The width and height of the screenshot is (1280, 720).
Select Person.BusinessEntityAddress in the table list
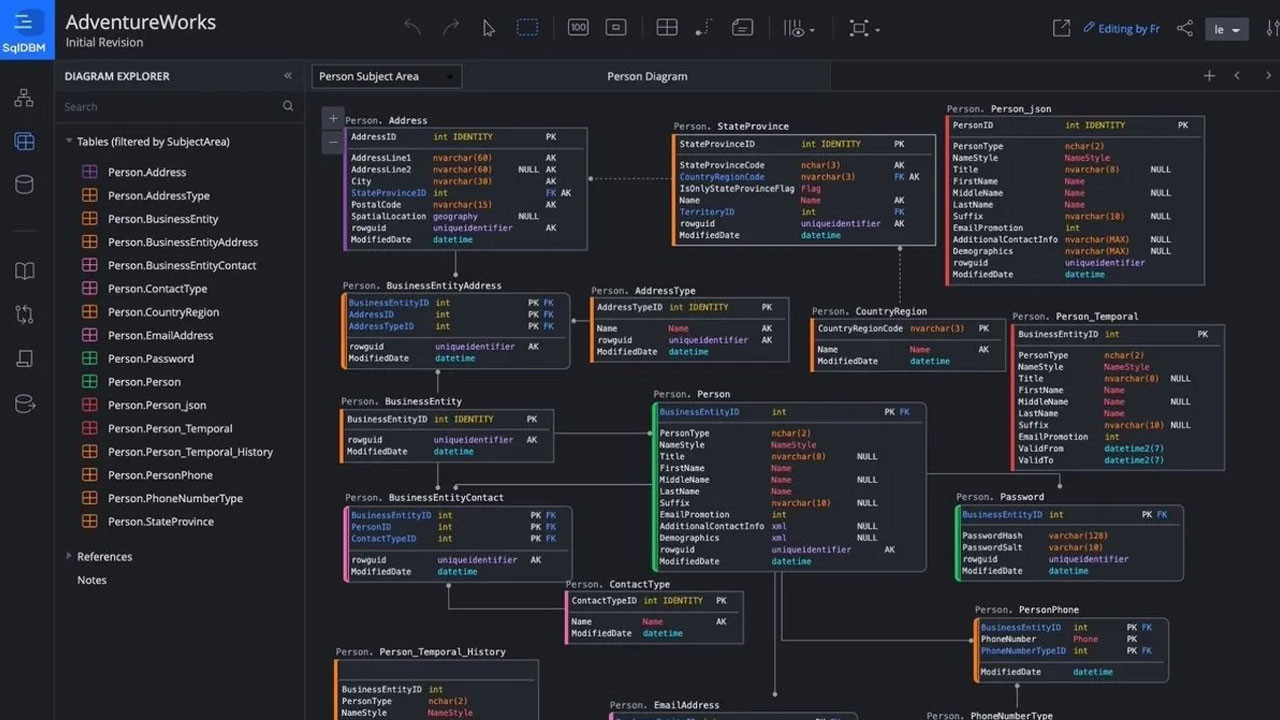pyautogui.click(x=183, y=242)
